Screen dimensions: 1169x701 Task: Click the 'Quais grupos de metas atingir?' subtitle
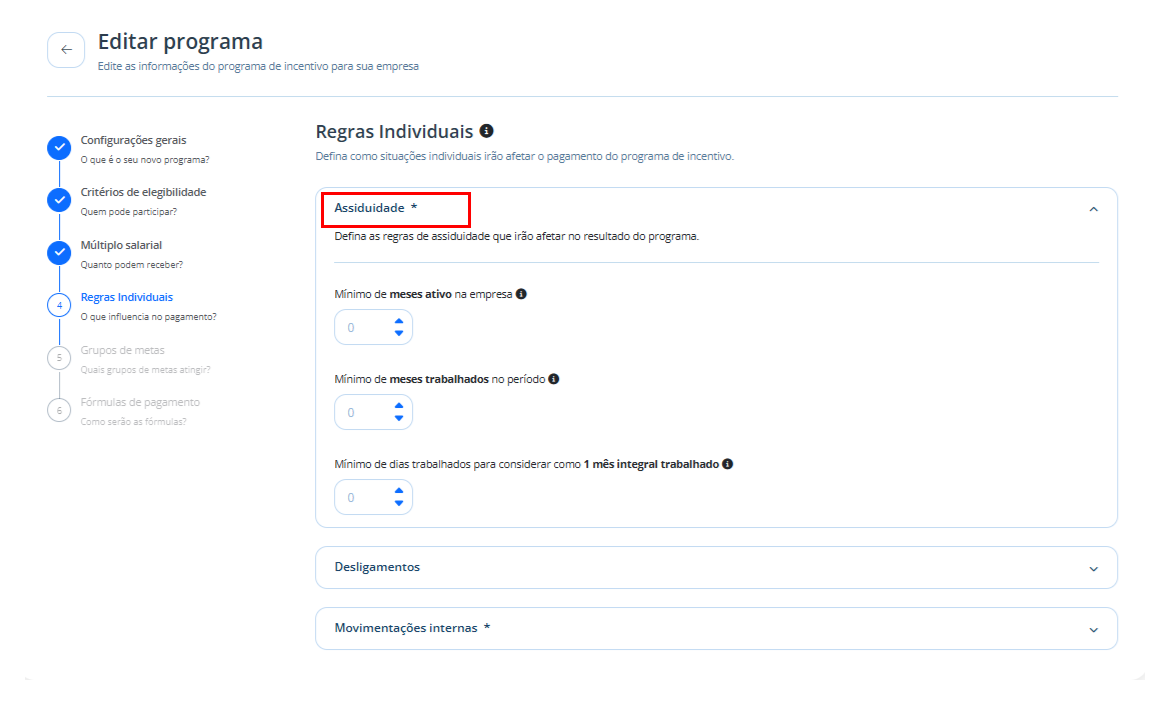coord(145,370)
